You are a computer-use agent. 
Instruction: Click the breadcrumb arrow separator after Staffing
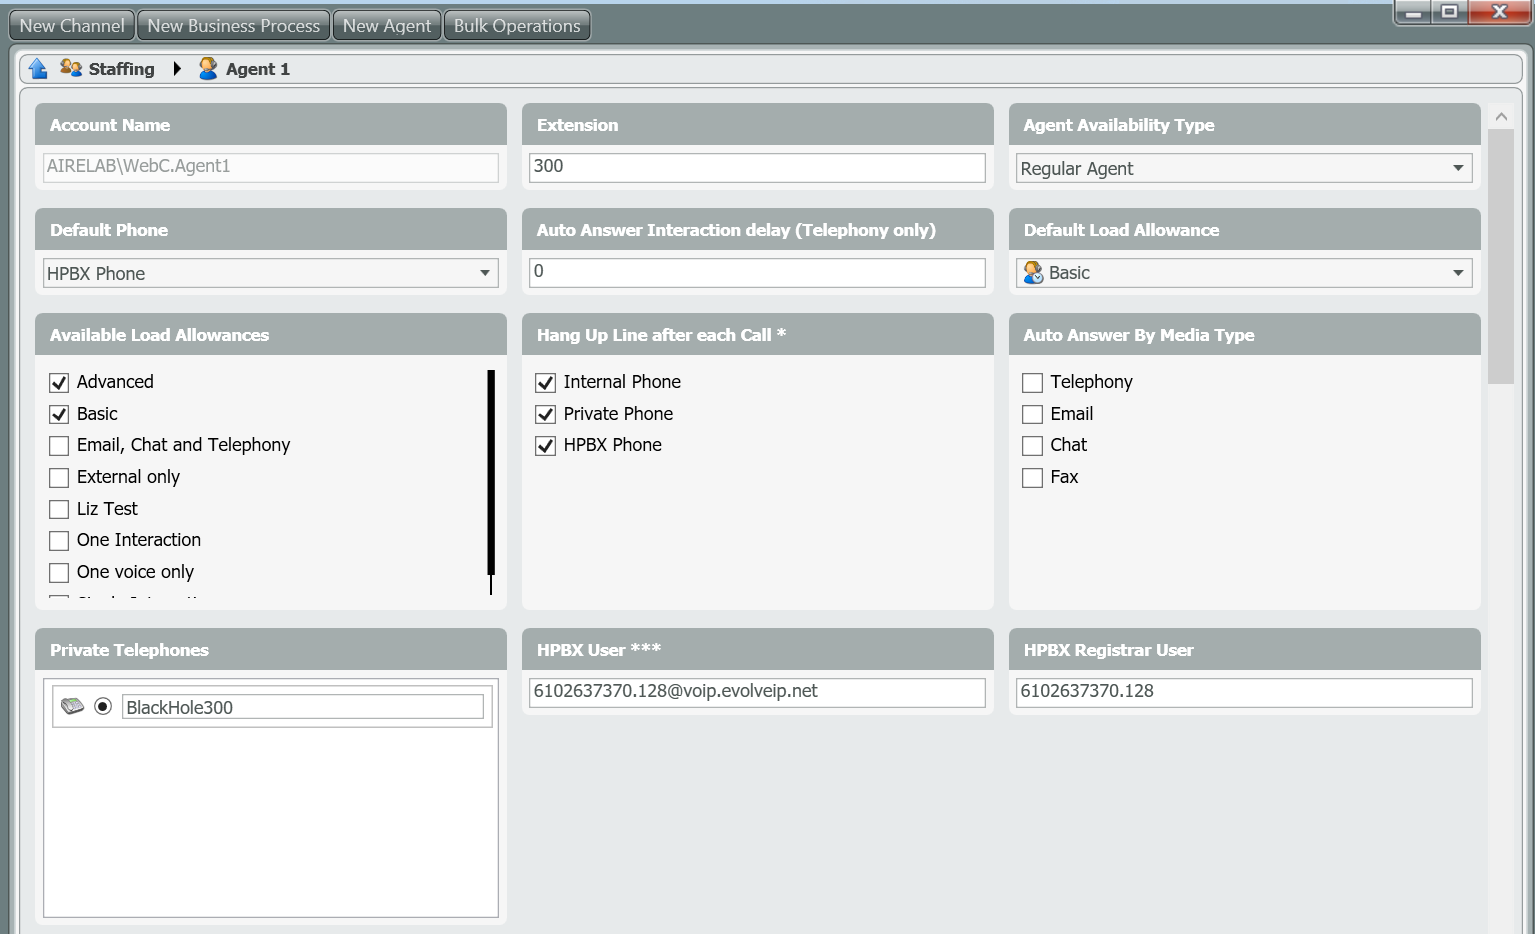[x=177, y=69]
